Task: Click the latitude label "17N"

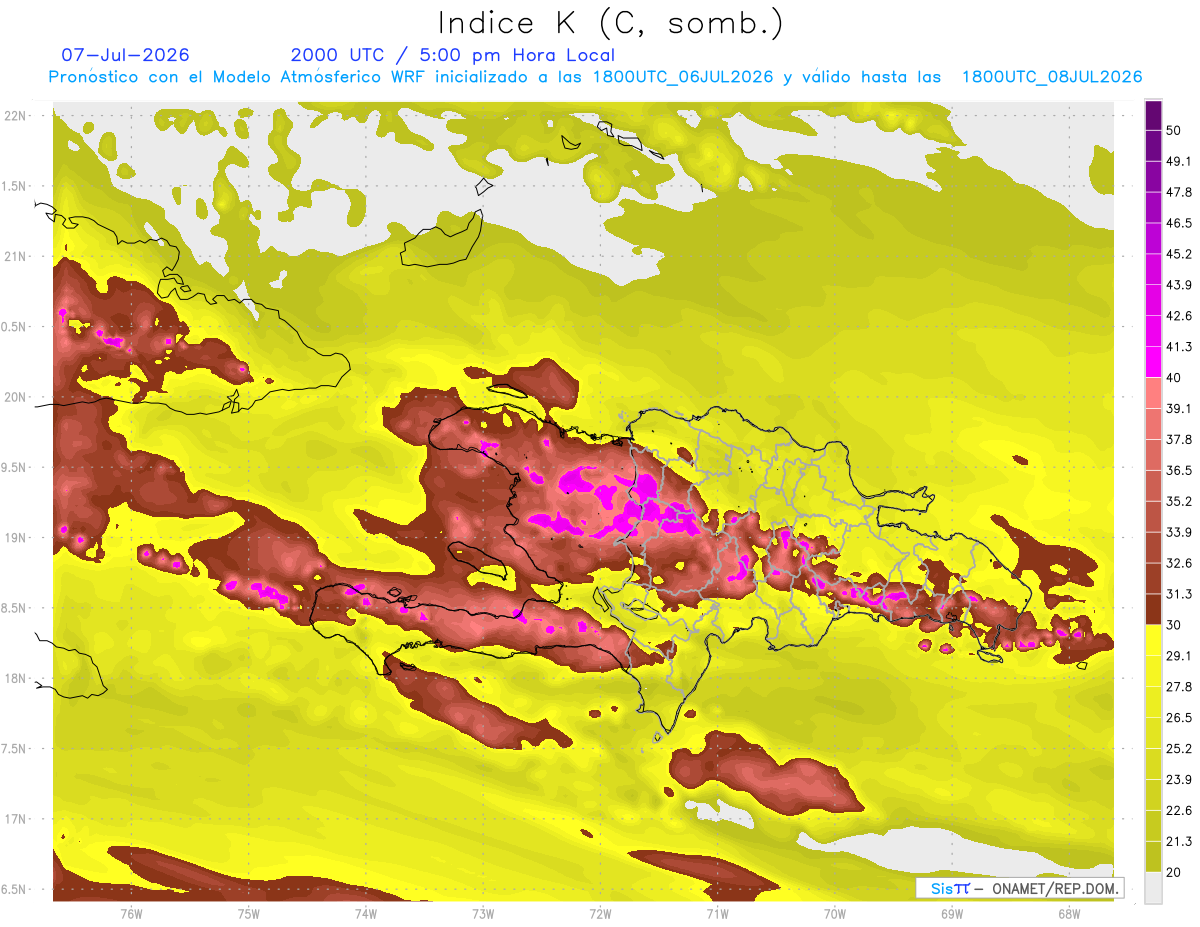Action: (x=14, y=819)
